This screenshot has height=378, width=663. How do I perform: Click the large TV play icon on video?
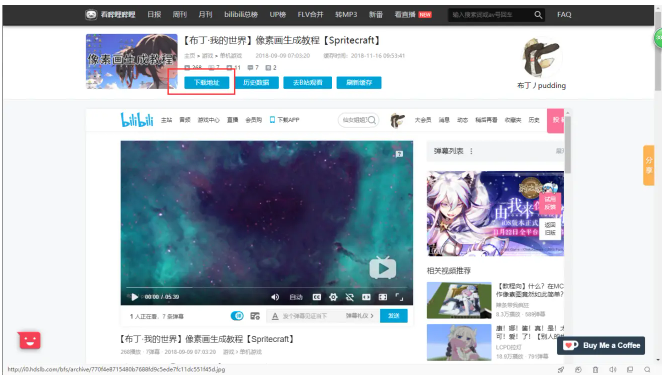(383, 268)
